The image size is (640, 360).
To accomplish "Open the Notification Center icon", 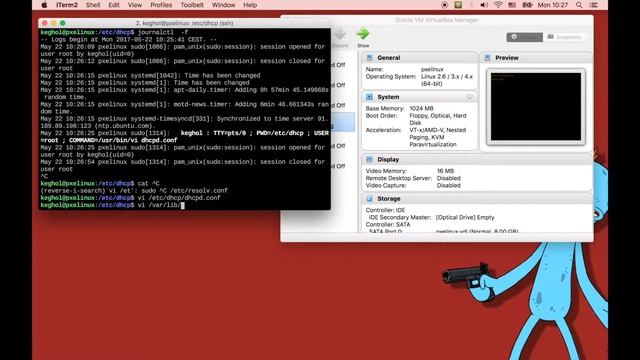I will pos(594,5).
